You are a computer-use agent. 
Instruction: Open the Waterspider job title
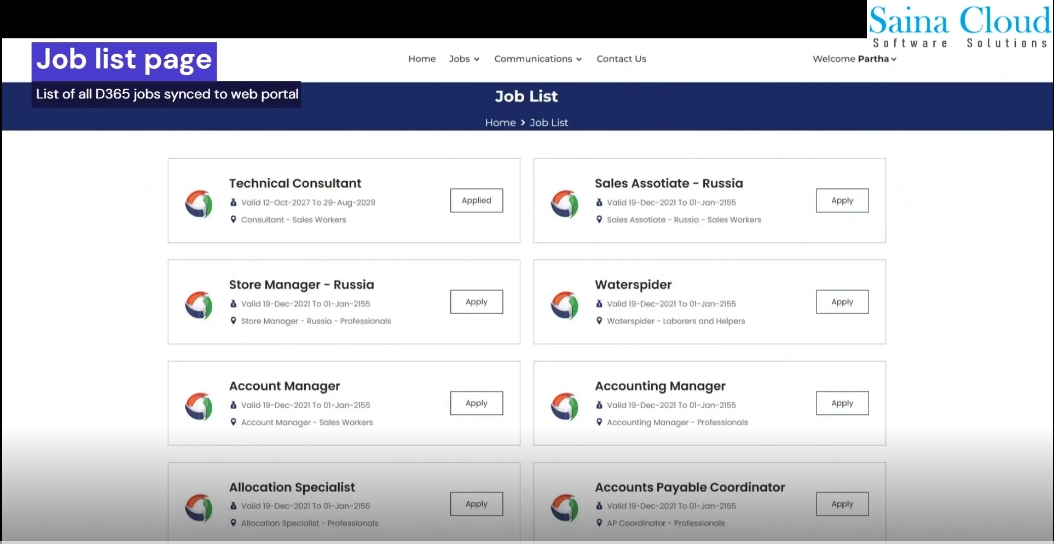633,285
